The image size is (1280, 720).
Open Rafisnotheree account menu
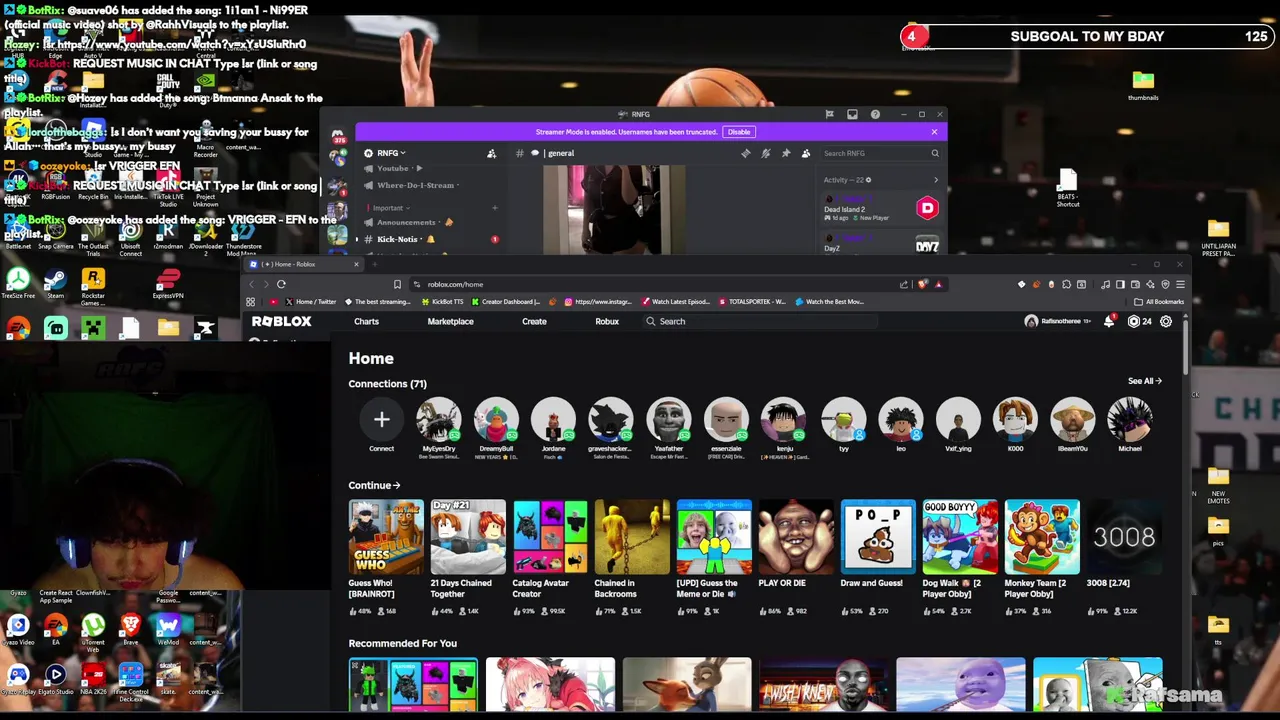click(1060, 321)
